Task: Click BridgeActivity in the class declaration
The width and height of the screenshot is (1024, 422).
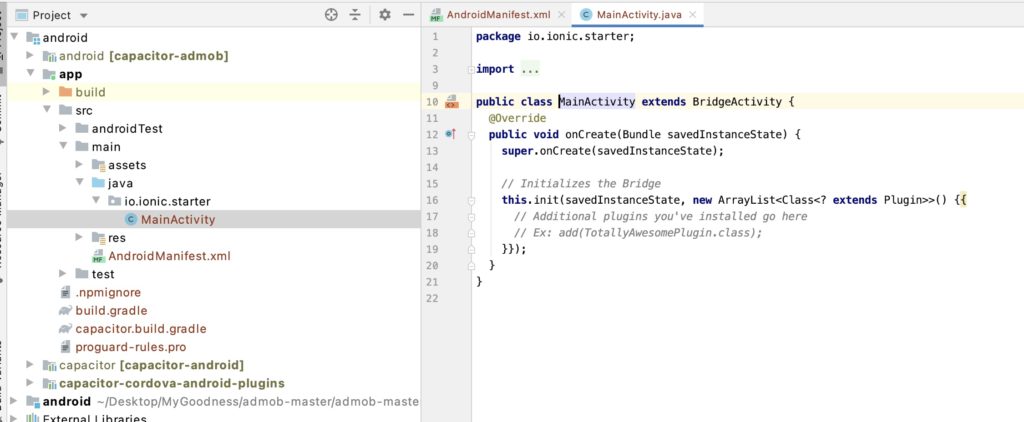Action: 737,102
